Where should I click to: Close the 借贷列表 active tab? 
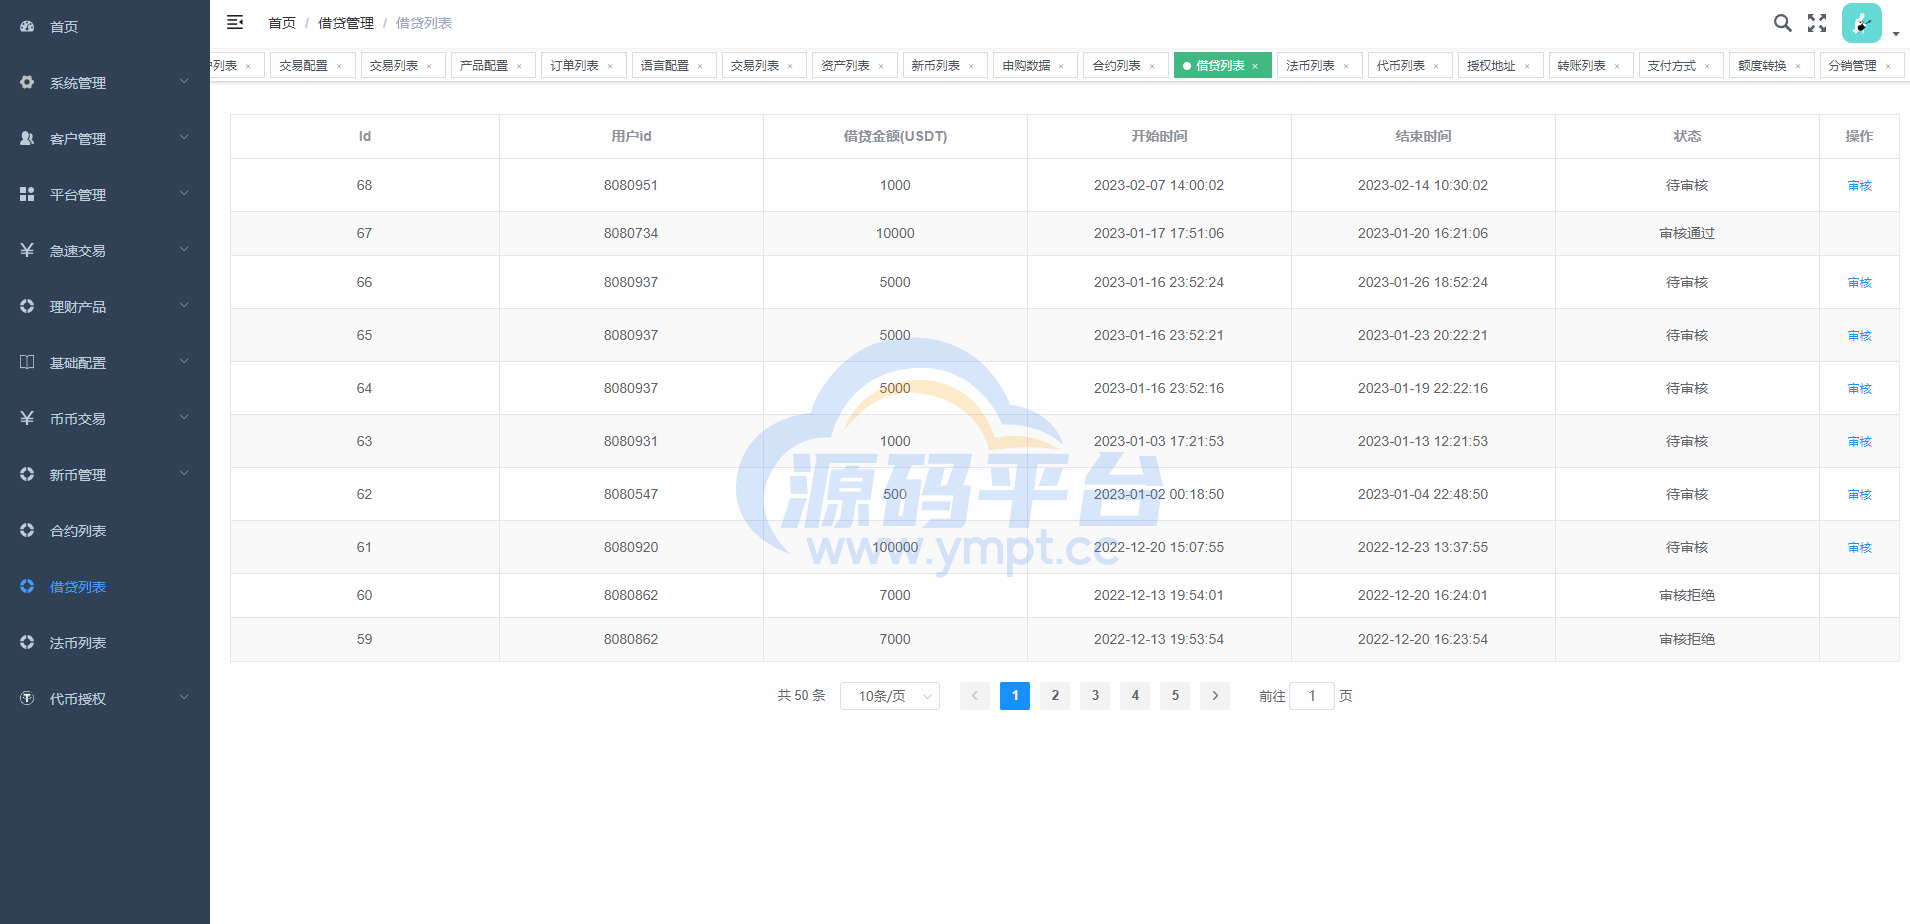pos(1255,66)
